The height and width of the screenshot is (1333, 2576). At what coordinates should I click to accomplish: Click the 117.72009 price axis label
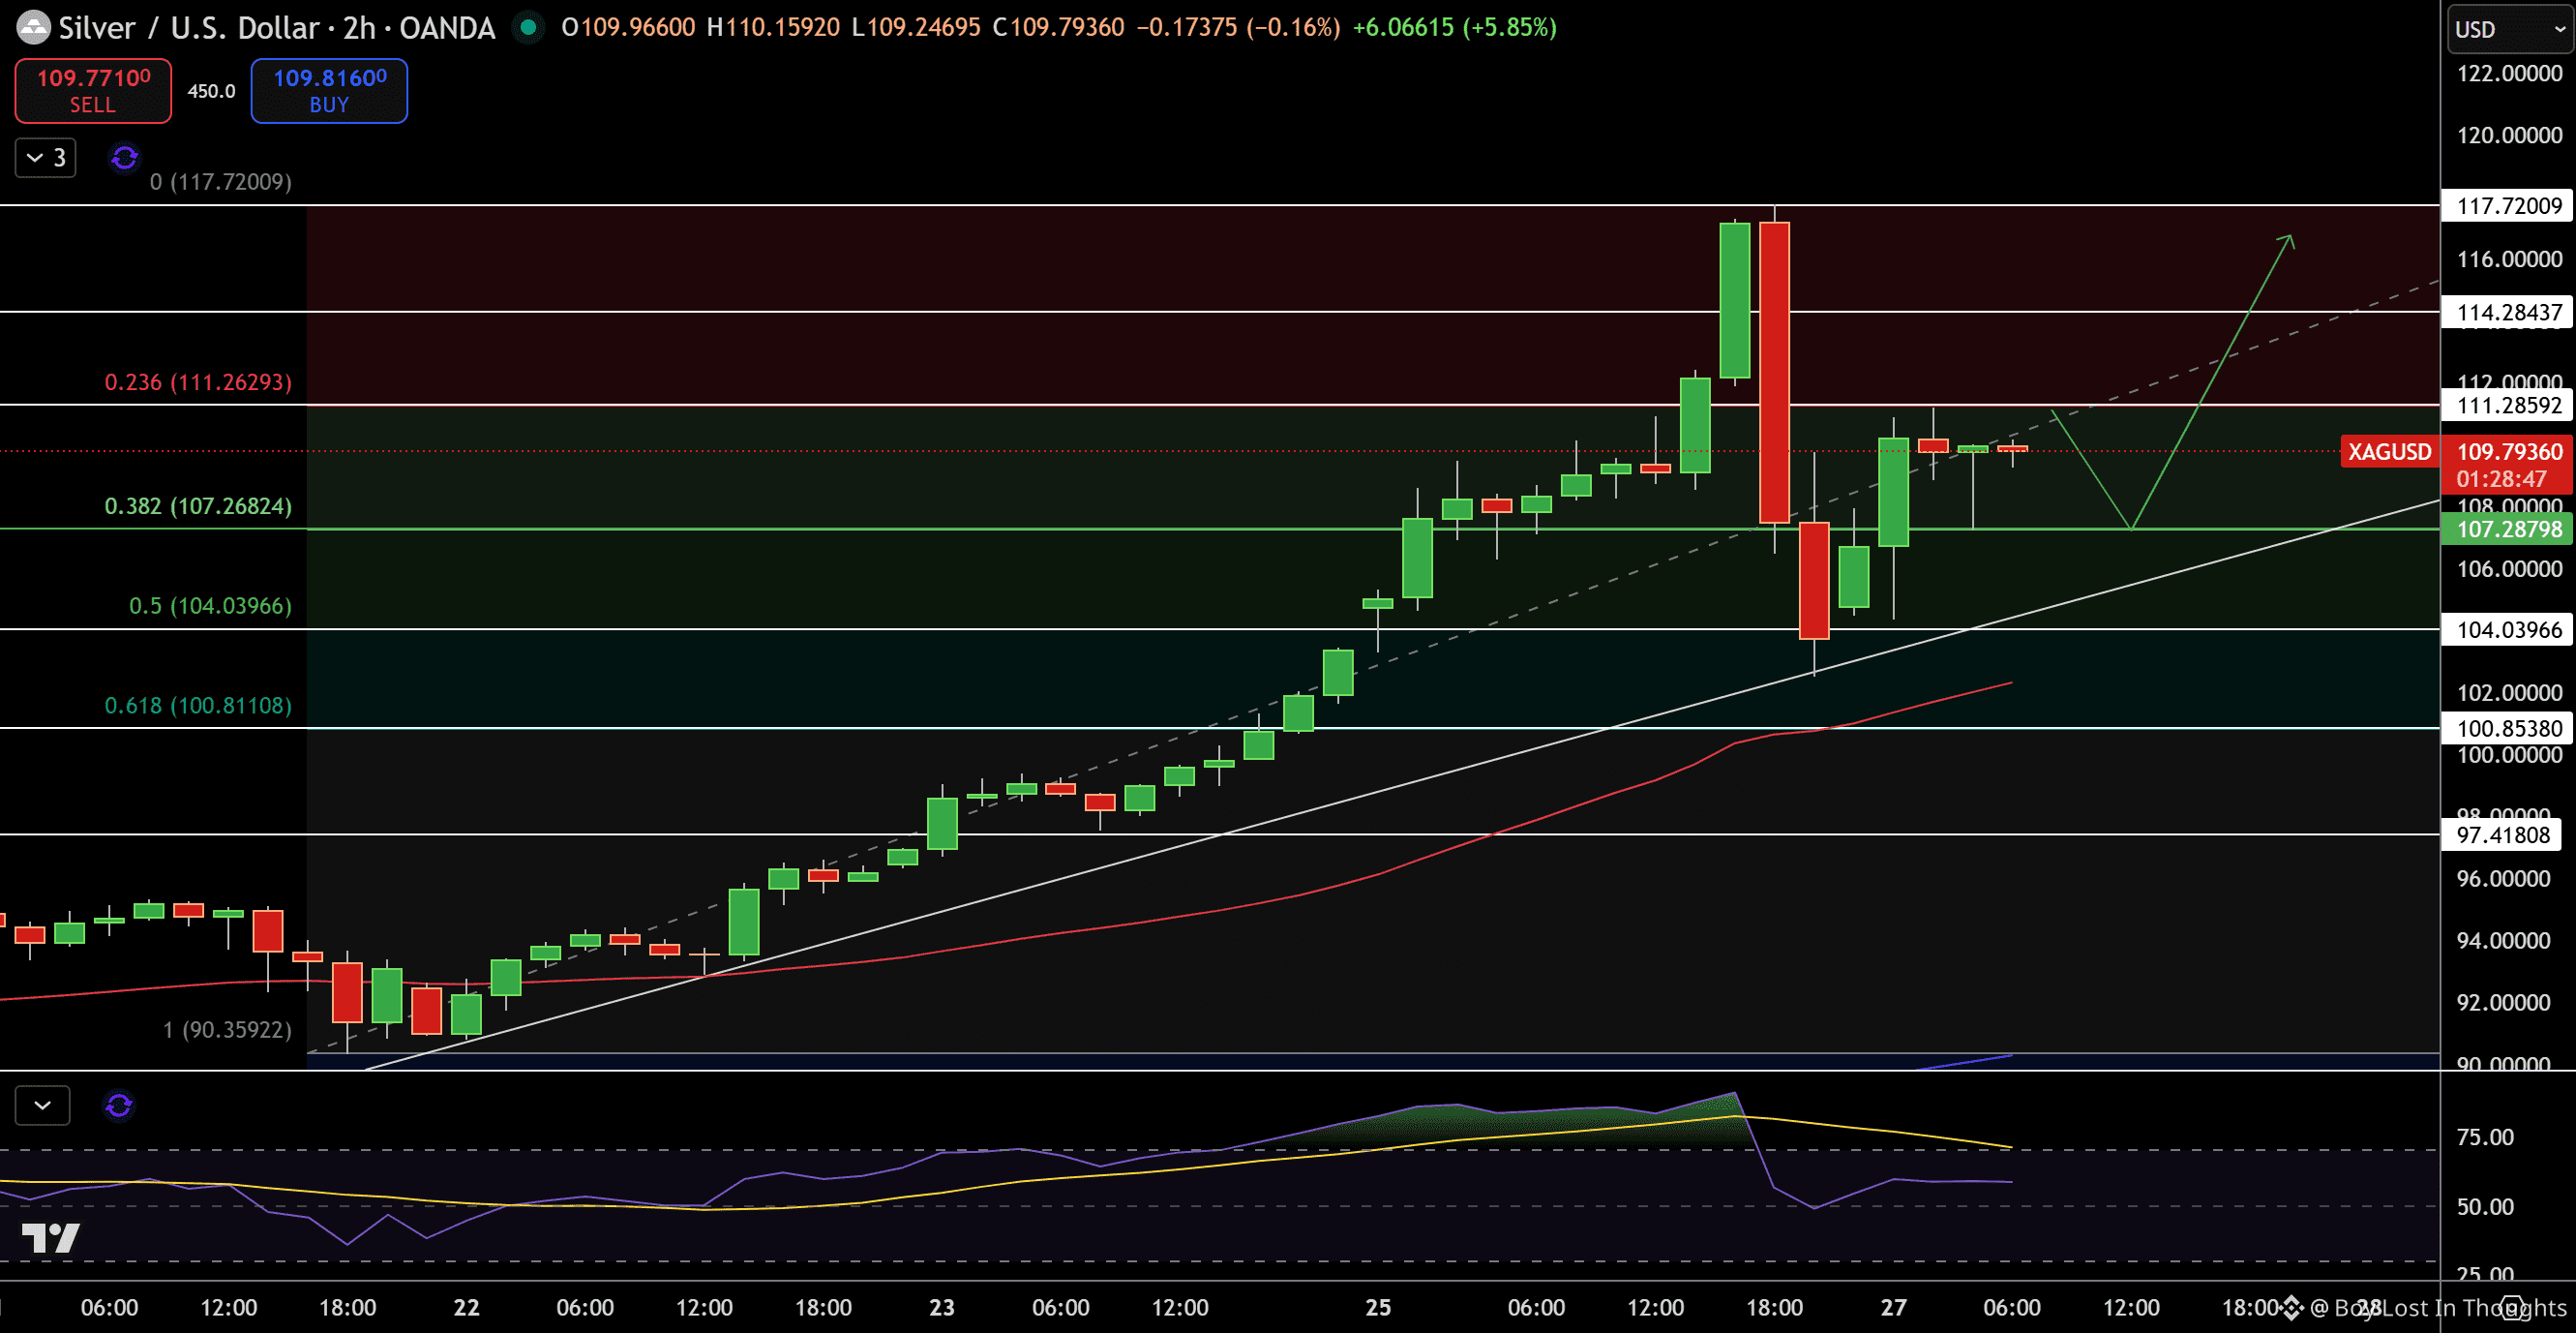tap(2508, 206)
